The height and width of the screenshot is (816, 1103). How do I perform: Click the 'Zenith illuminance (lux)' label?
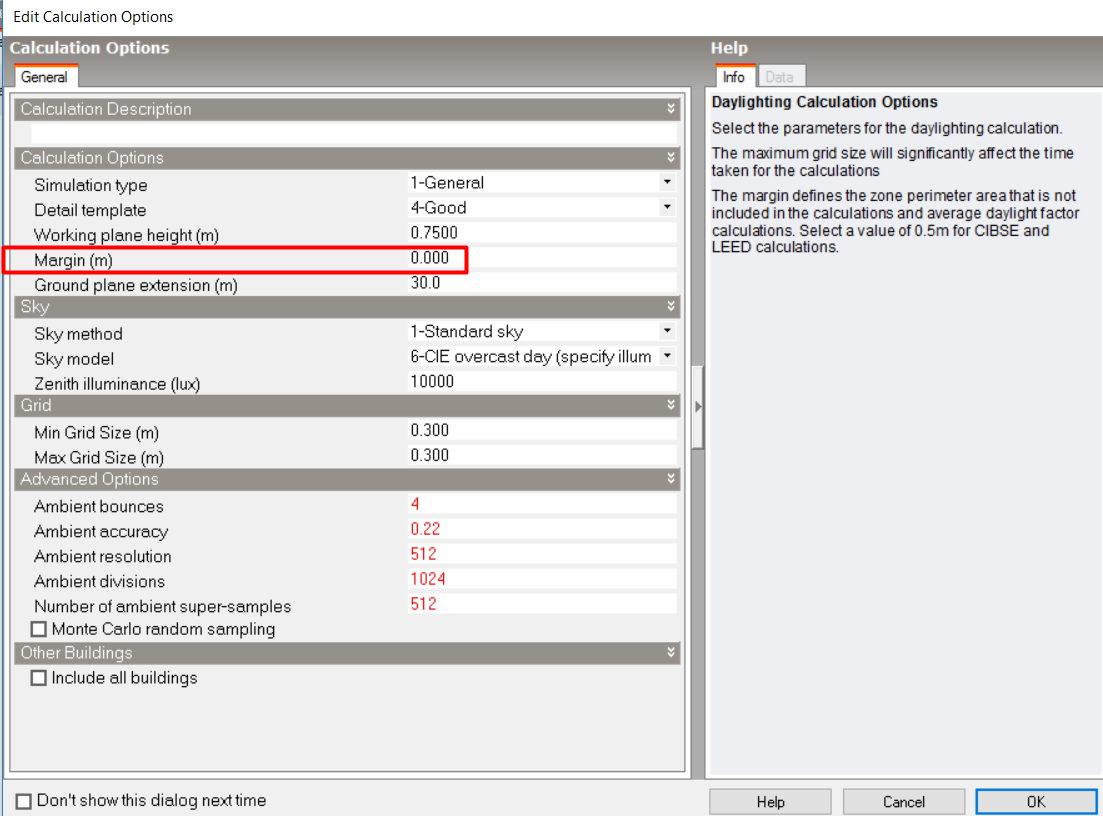tap(117, 384)
